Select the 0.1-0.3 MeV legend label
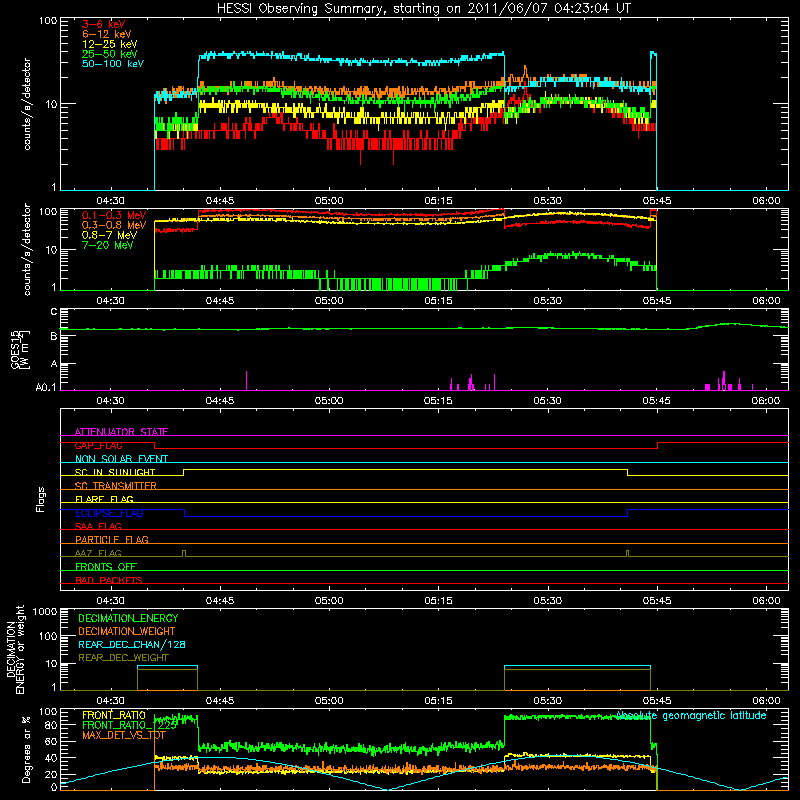 coord(114,215)
